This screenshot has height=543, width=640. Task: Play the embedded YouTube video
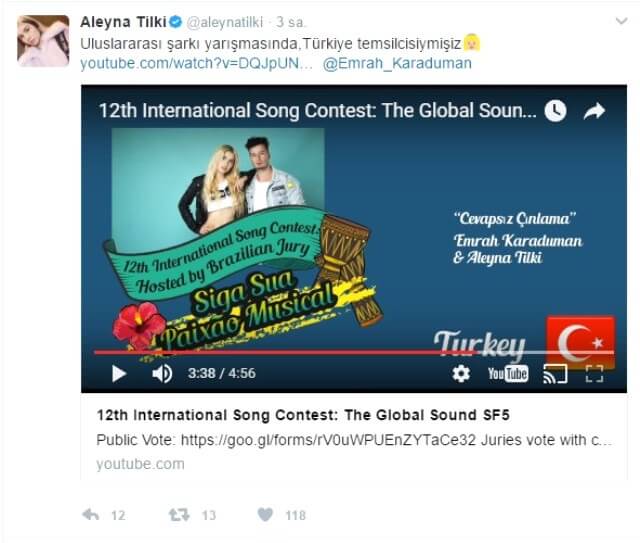(x=119, y=373)
